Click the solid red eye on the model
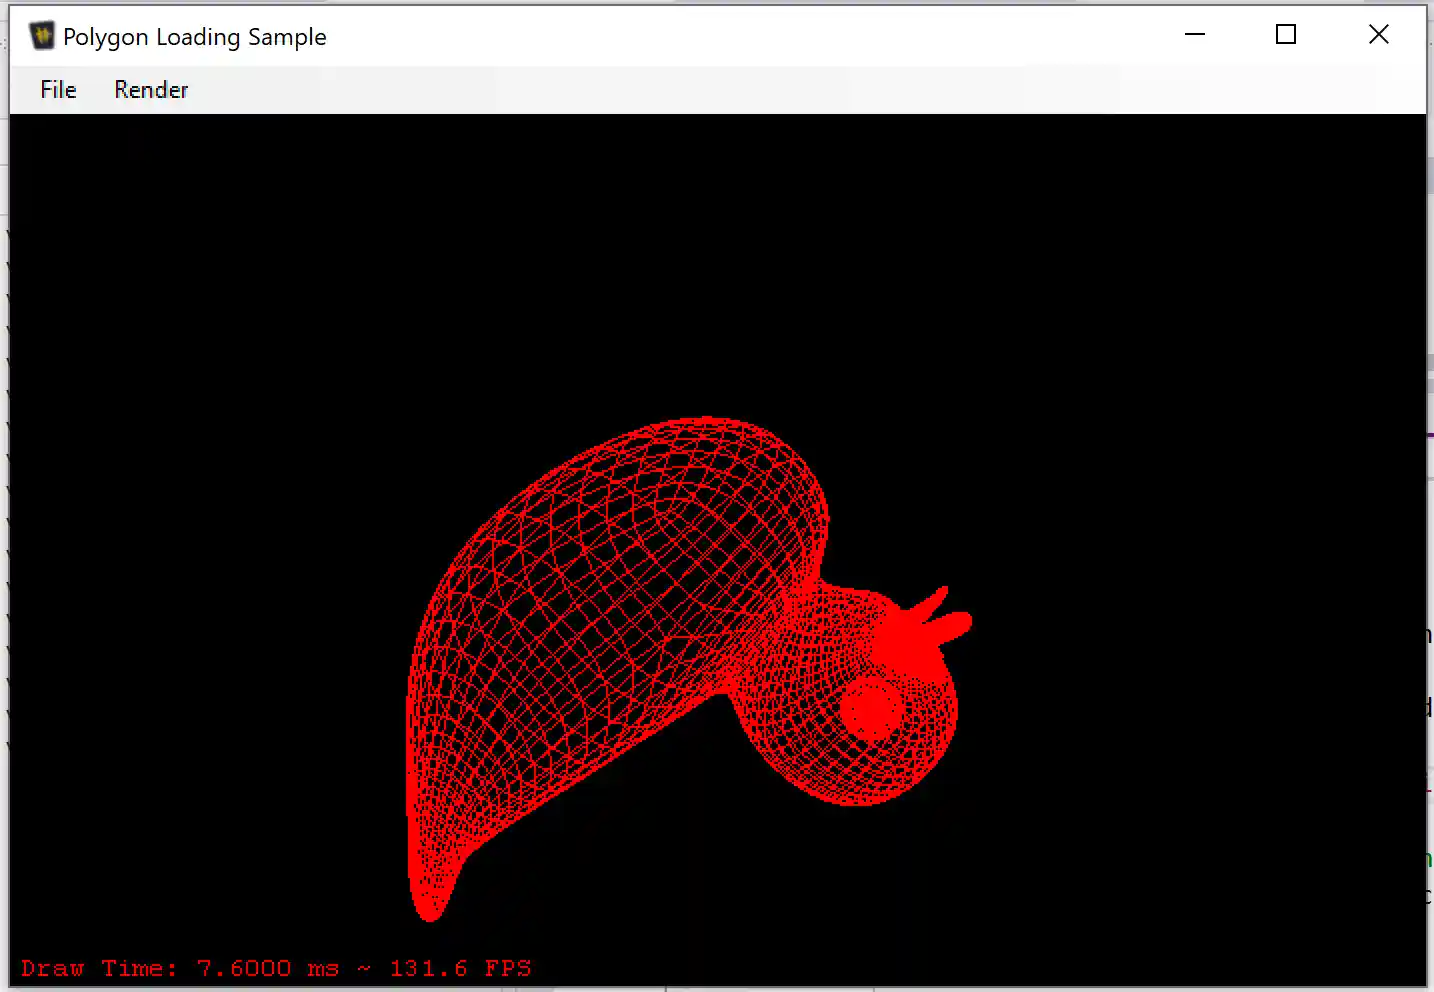Image resolution: width=1434 pixels, height=992 pixels. [871, 707]
